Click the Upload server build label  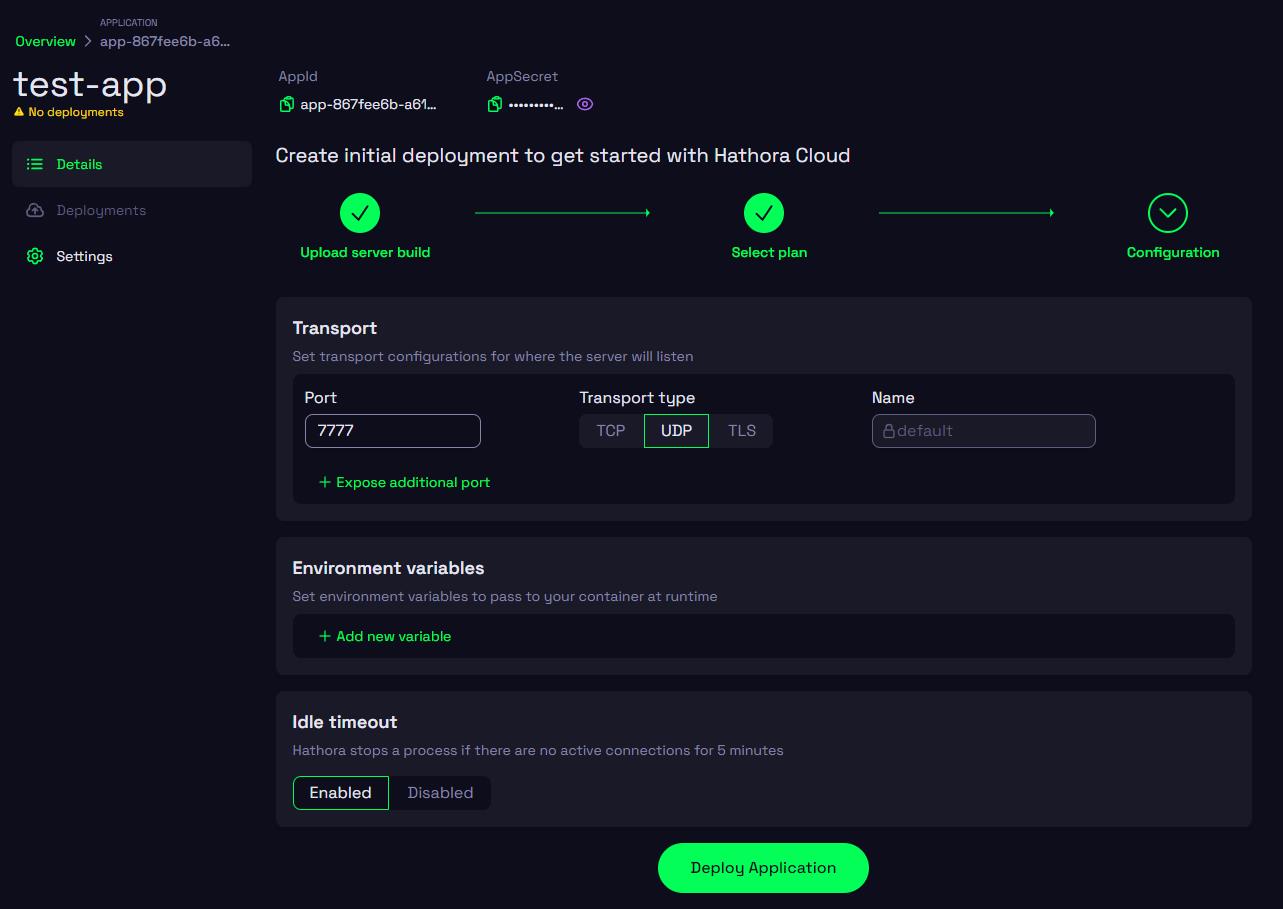tap(365, 252)
